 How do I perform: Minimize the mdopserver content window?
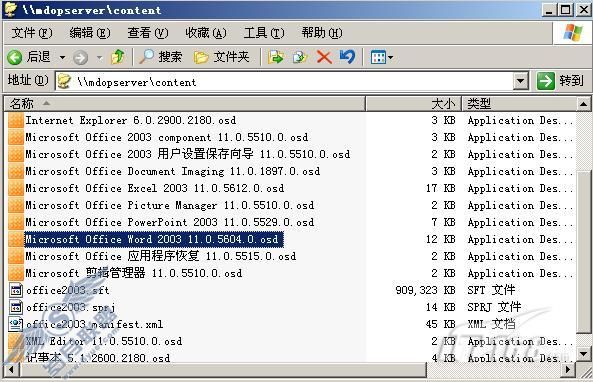(x=549, y=10)
